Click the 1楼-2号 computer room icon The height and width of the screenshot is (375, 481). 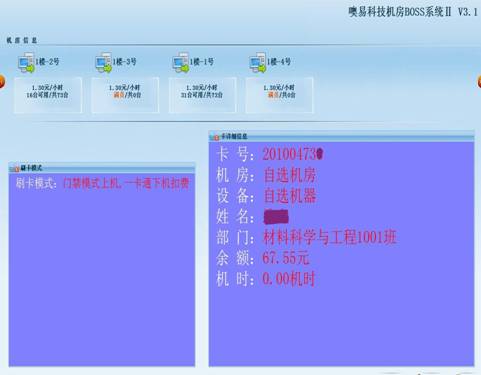point(26,62)
